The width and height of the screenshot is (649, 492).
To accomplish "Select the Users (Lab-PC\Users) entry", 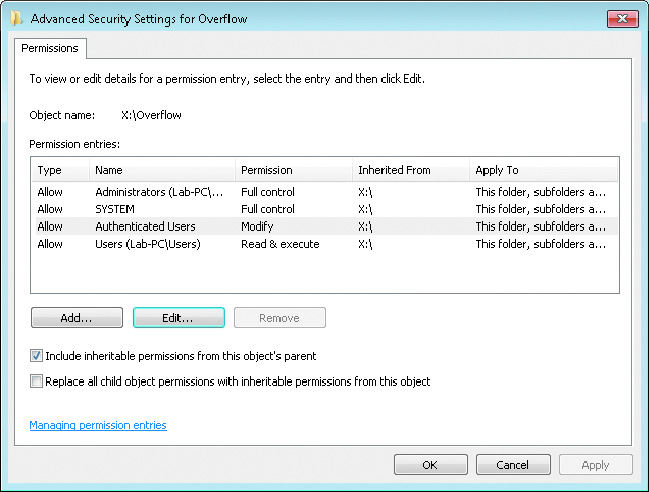I will coord(324,244).
